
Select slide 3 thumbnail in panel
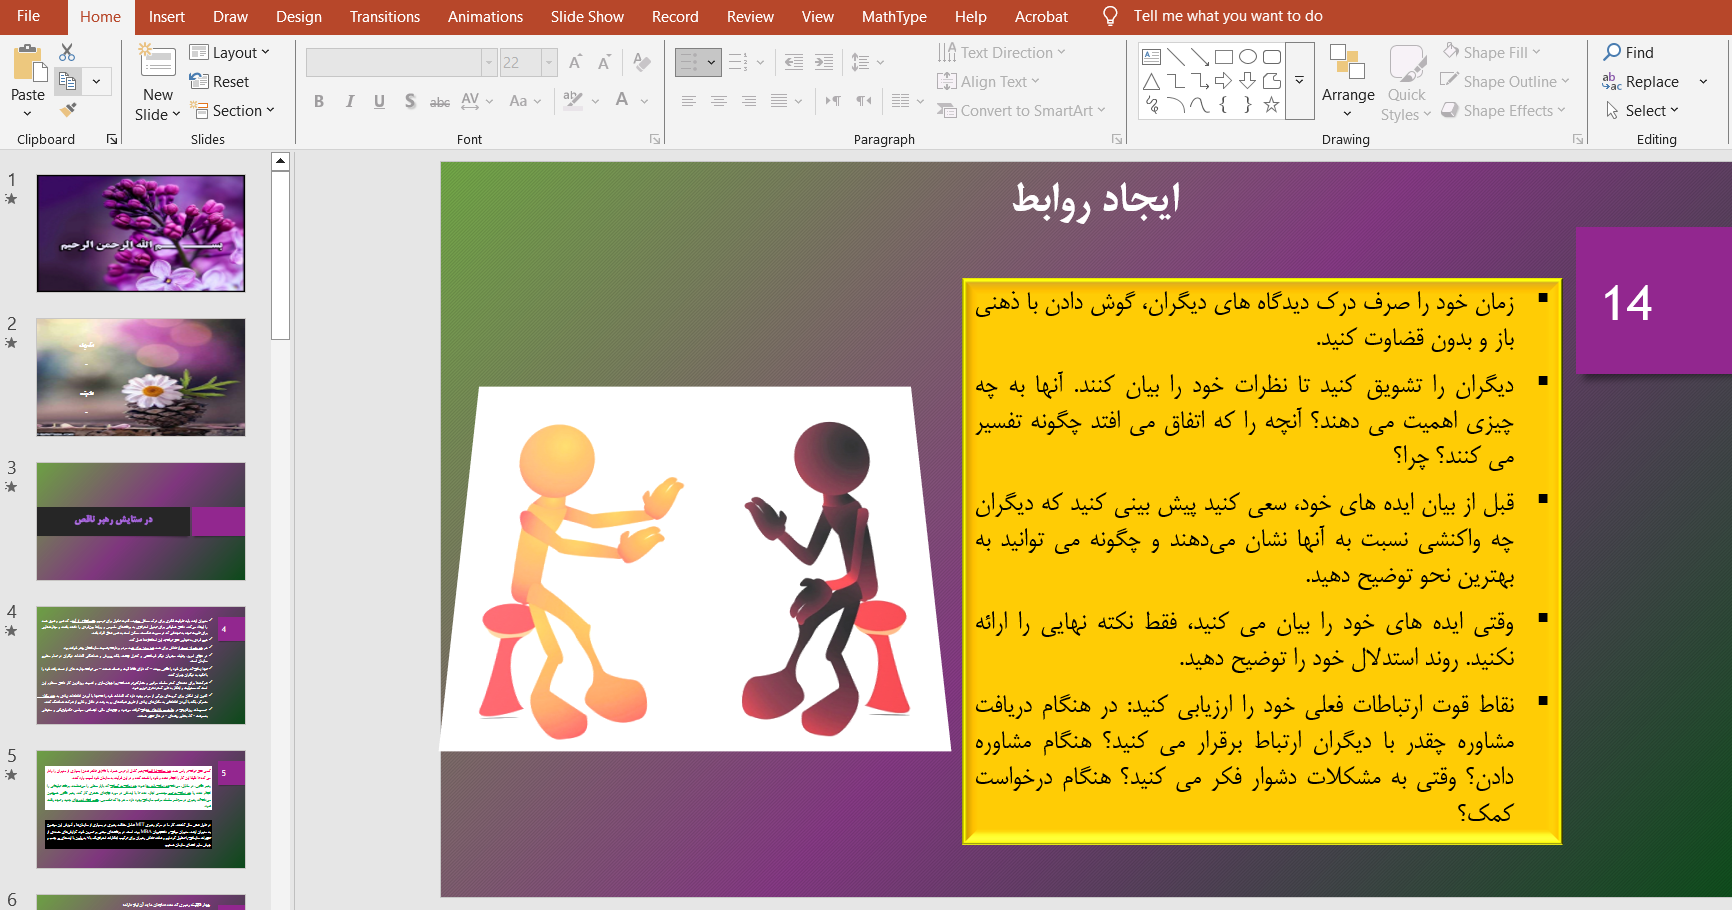[141, 521]
